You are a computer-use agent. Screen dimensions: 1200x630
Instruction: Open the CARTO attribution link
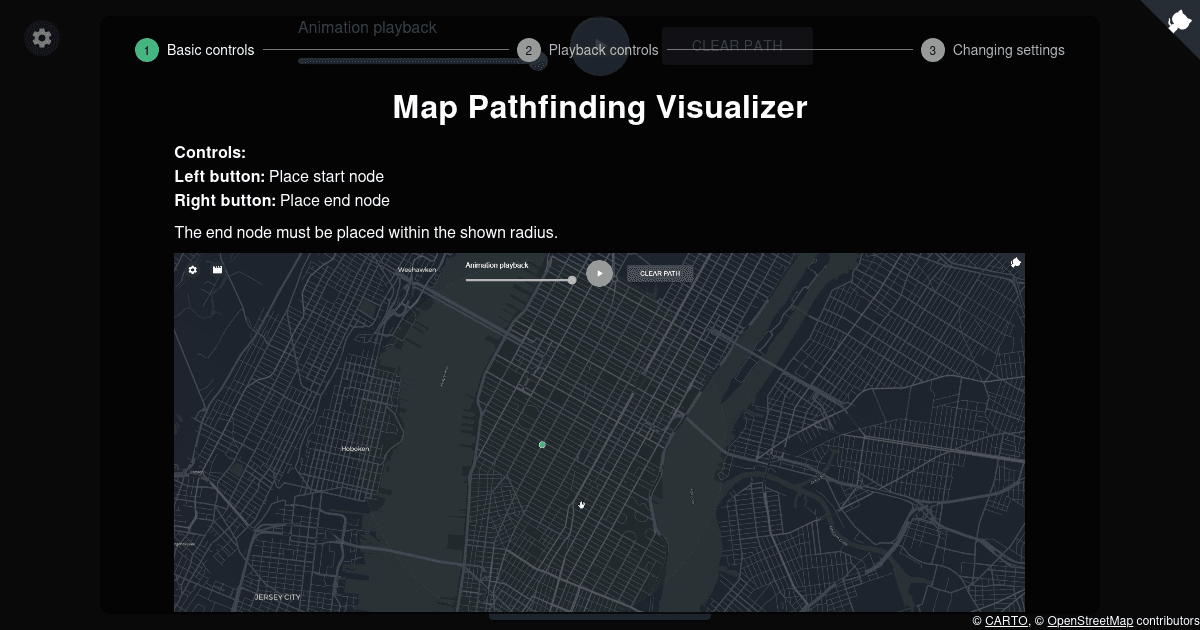click(1005, 620)
